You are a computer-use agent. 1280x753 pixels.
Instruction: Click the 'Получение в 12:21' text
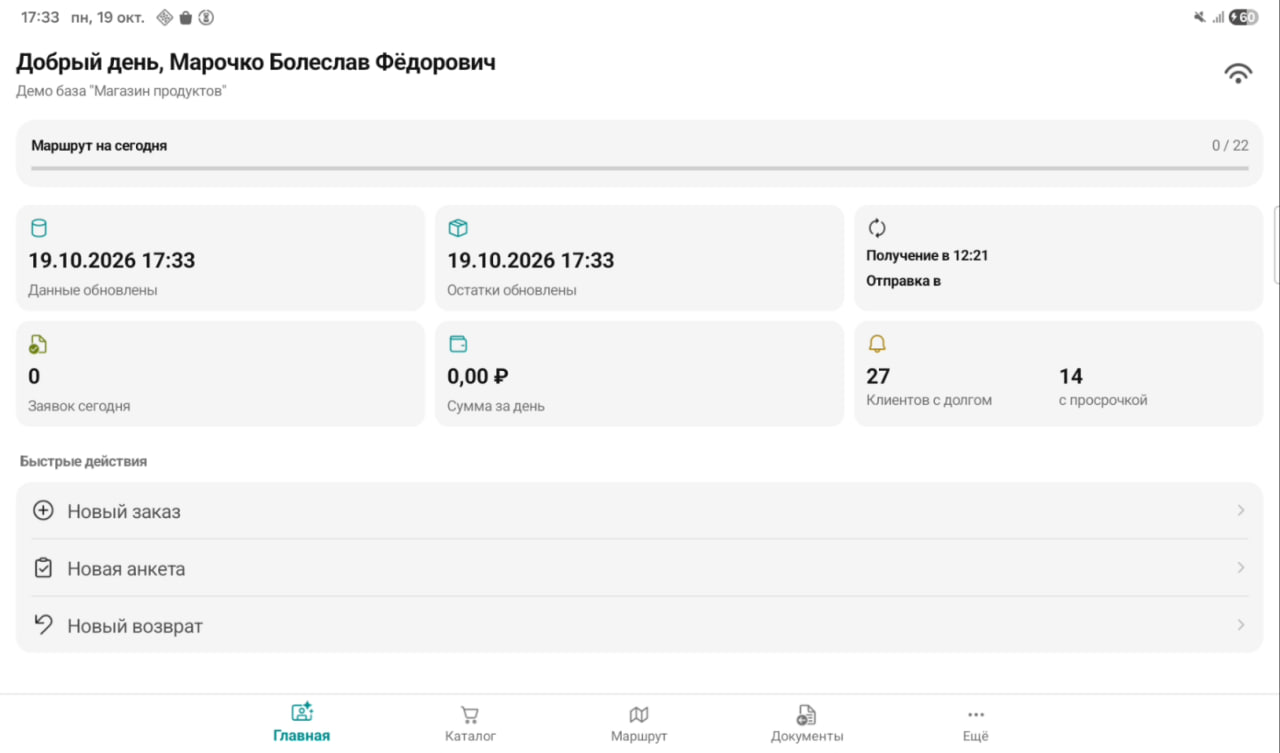(927, 255)
